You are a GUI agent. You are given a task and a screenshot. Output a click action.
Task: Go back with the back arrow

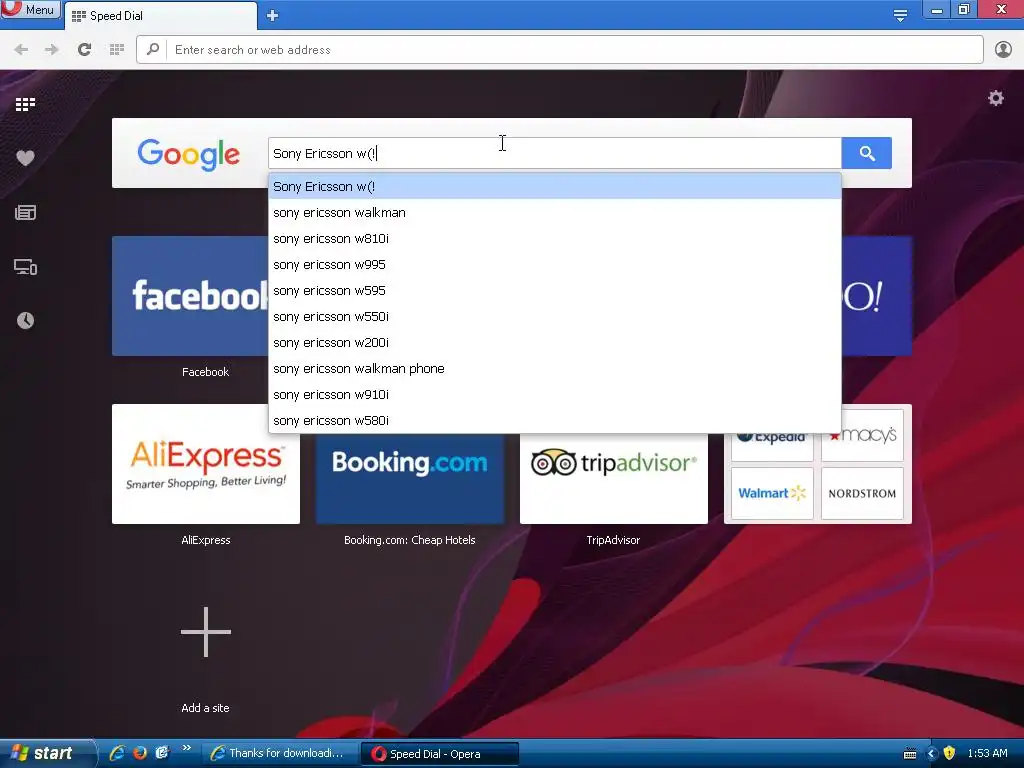(21, 50)
